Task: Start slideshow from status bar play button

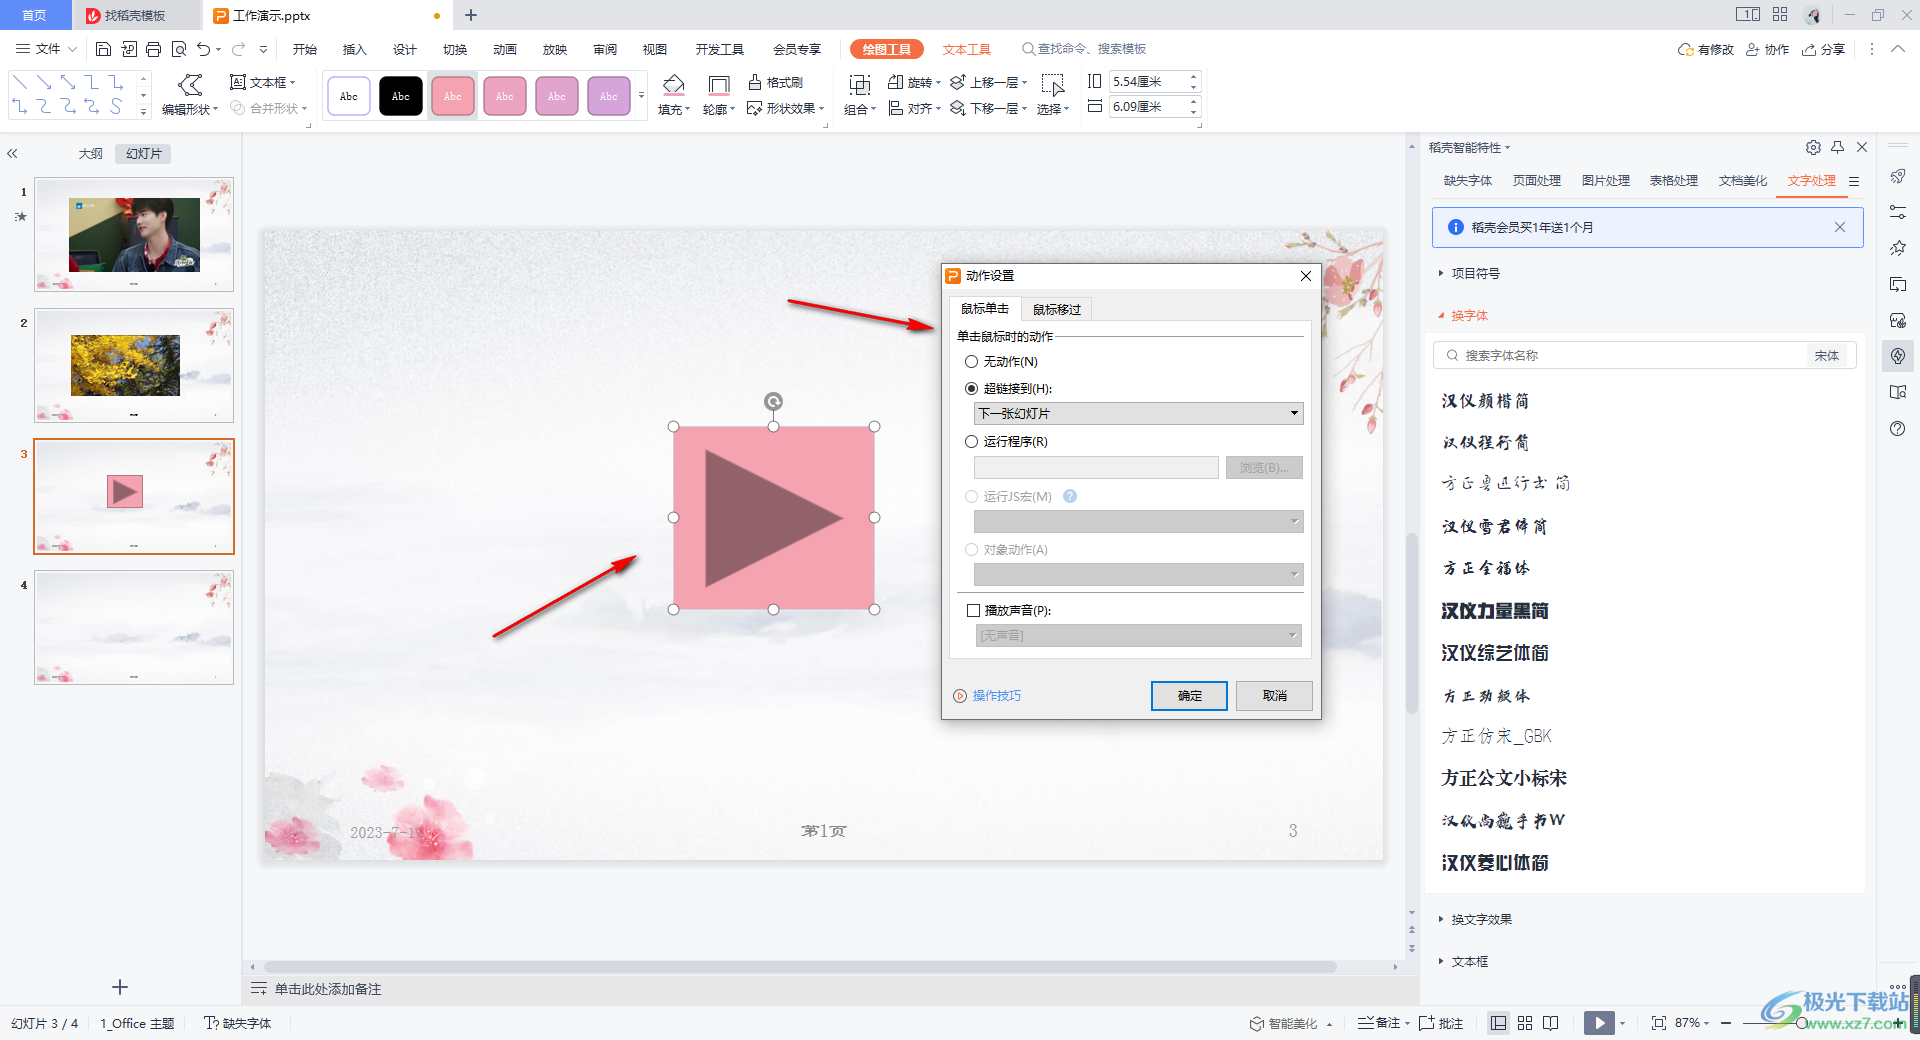Action: click(1599, 1023)
